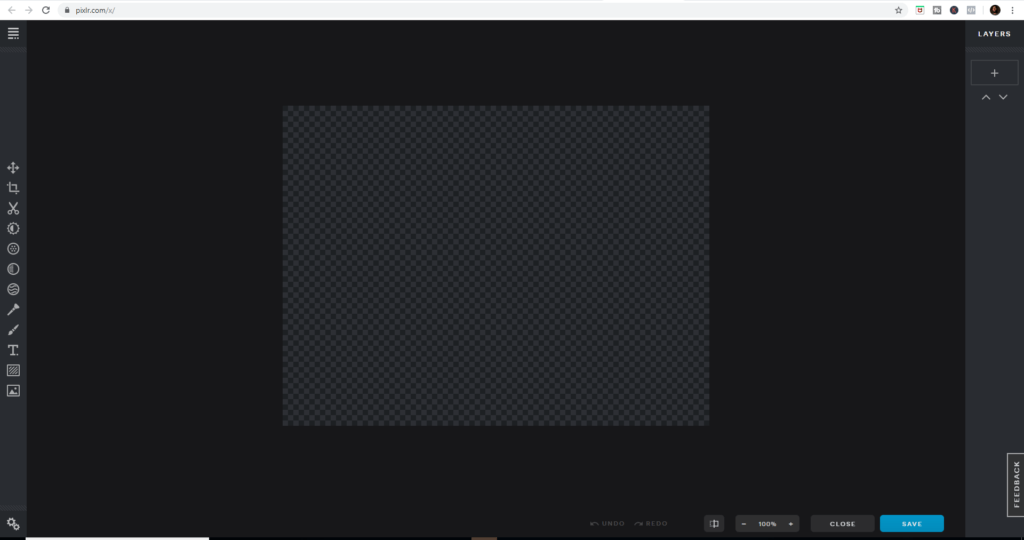Open the hamburger main menu
The height and width of the screenshot is (540, 1024).
pyautogui.click(x=13, y=33)
